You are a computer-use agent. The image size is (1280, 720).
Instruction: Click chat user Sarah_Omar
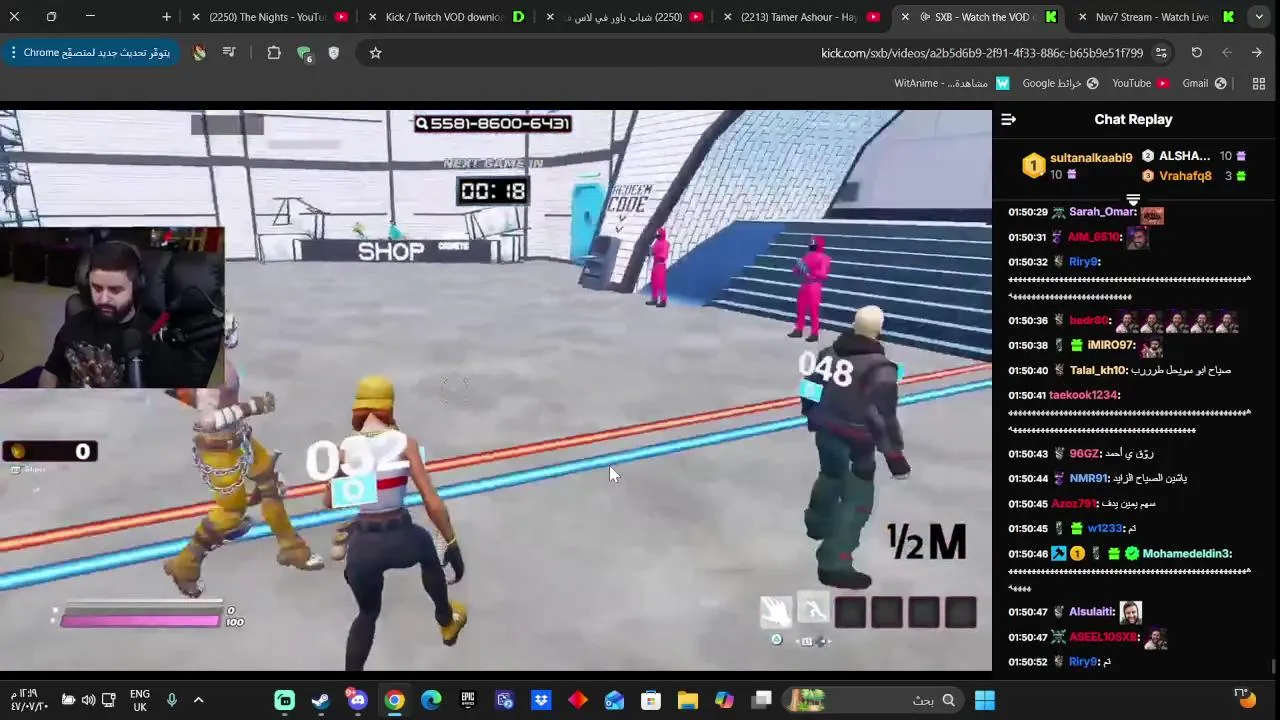pyautogui.click(x=1102, y=212)
